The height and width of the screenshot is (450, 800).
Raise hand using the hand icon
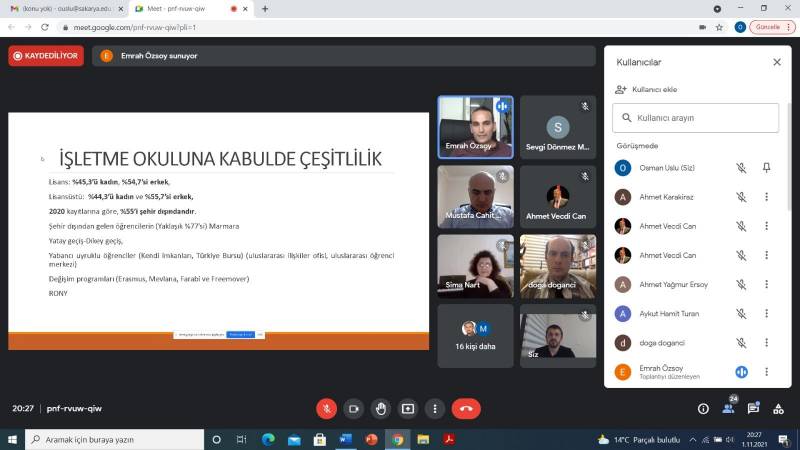click(x=380, y=408)
